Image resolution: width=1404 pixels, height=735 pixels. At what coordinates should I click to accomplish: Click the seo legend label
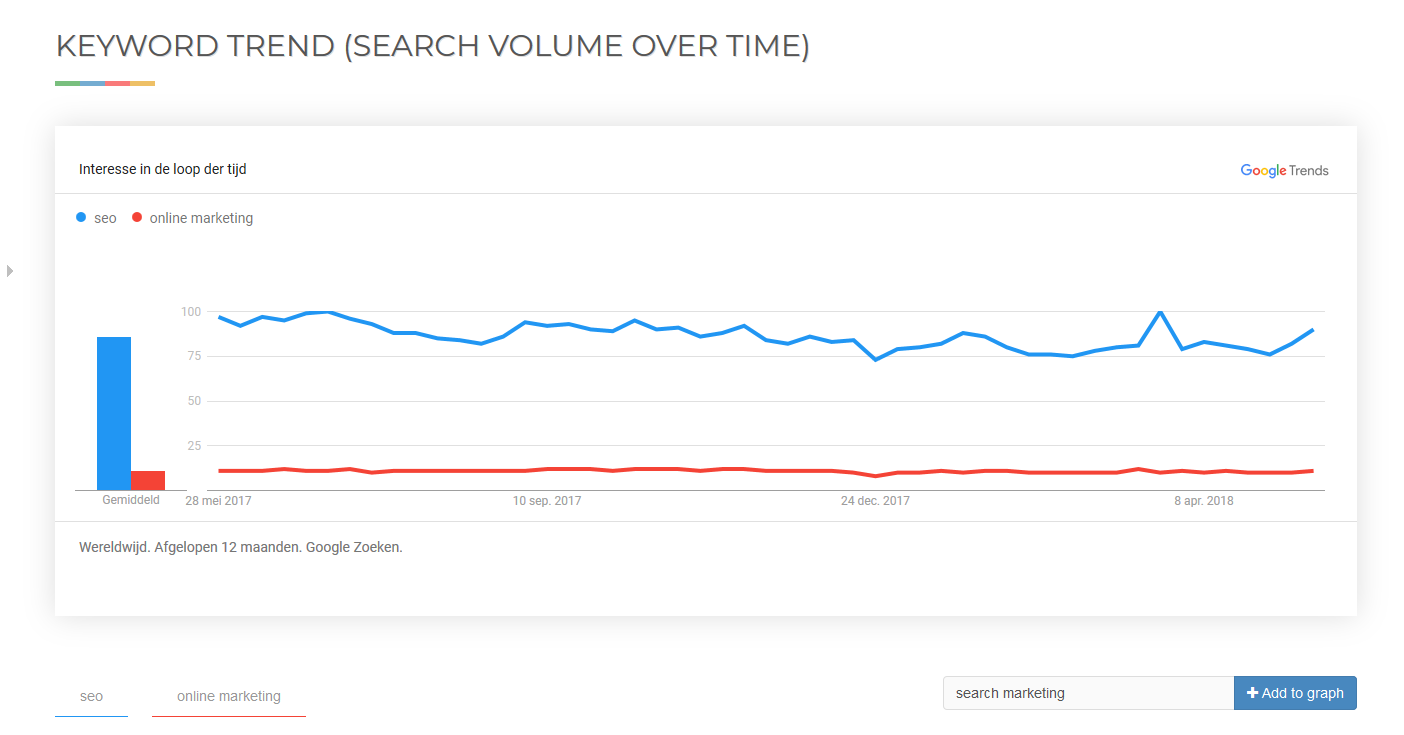tap(105, 218)
